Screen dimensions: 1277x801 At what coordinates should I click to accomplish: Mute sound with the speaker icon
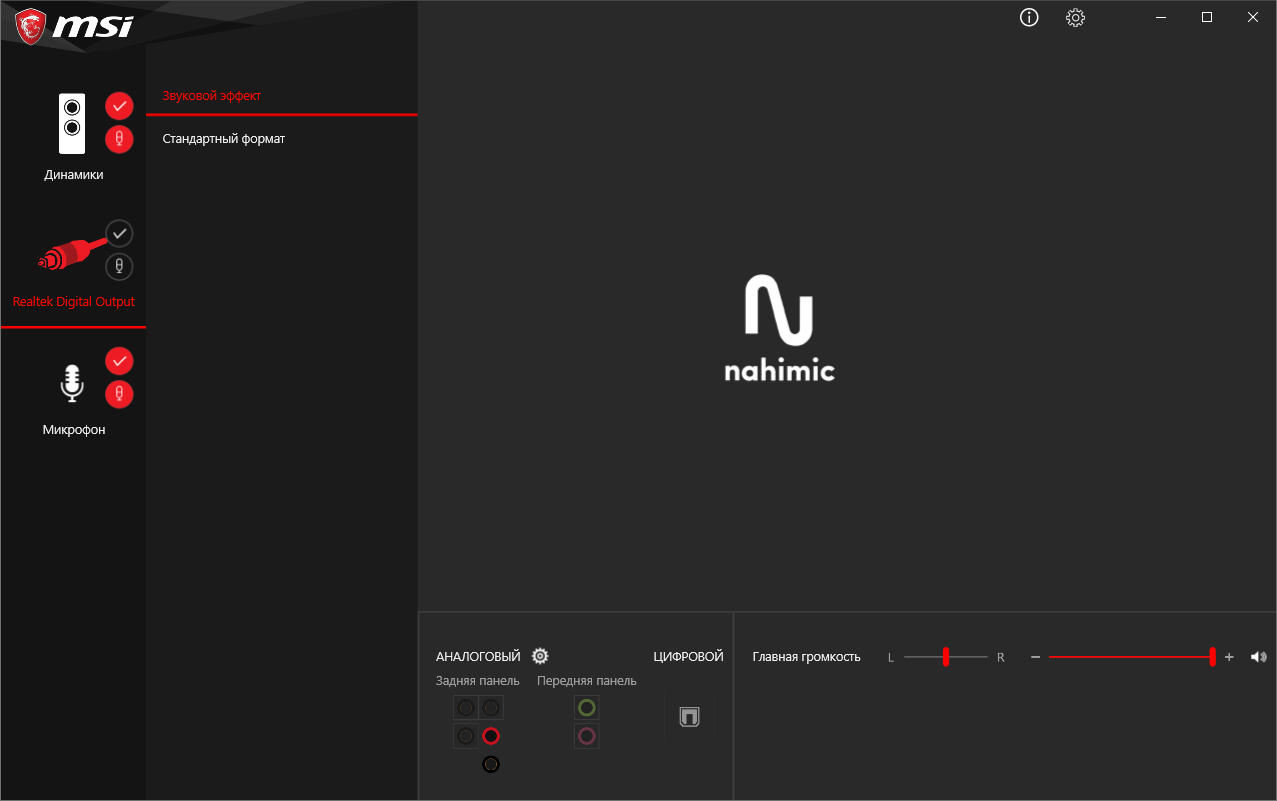click(x=1258, y=657)
